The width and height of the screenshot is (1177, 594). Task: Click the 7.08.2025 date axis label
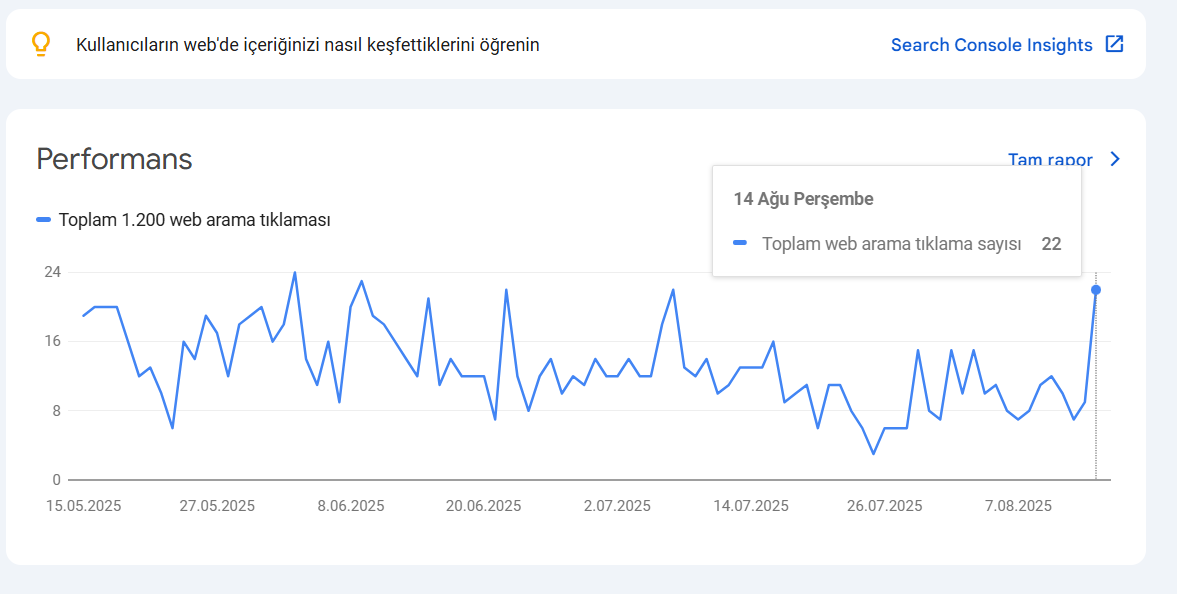[1018, 505]
